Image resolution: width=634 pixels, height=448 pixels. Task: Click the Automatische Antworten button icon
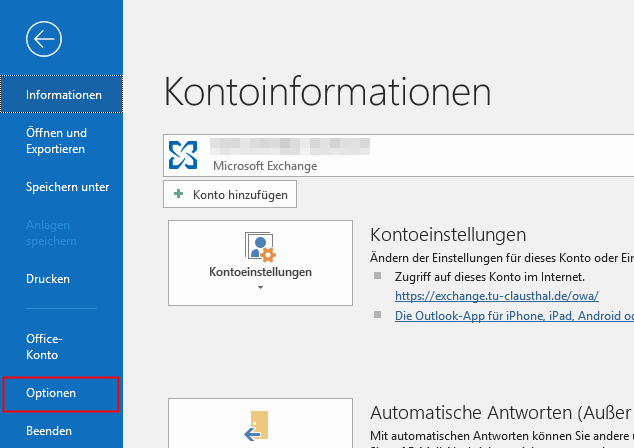tap(260, 424)
